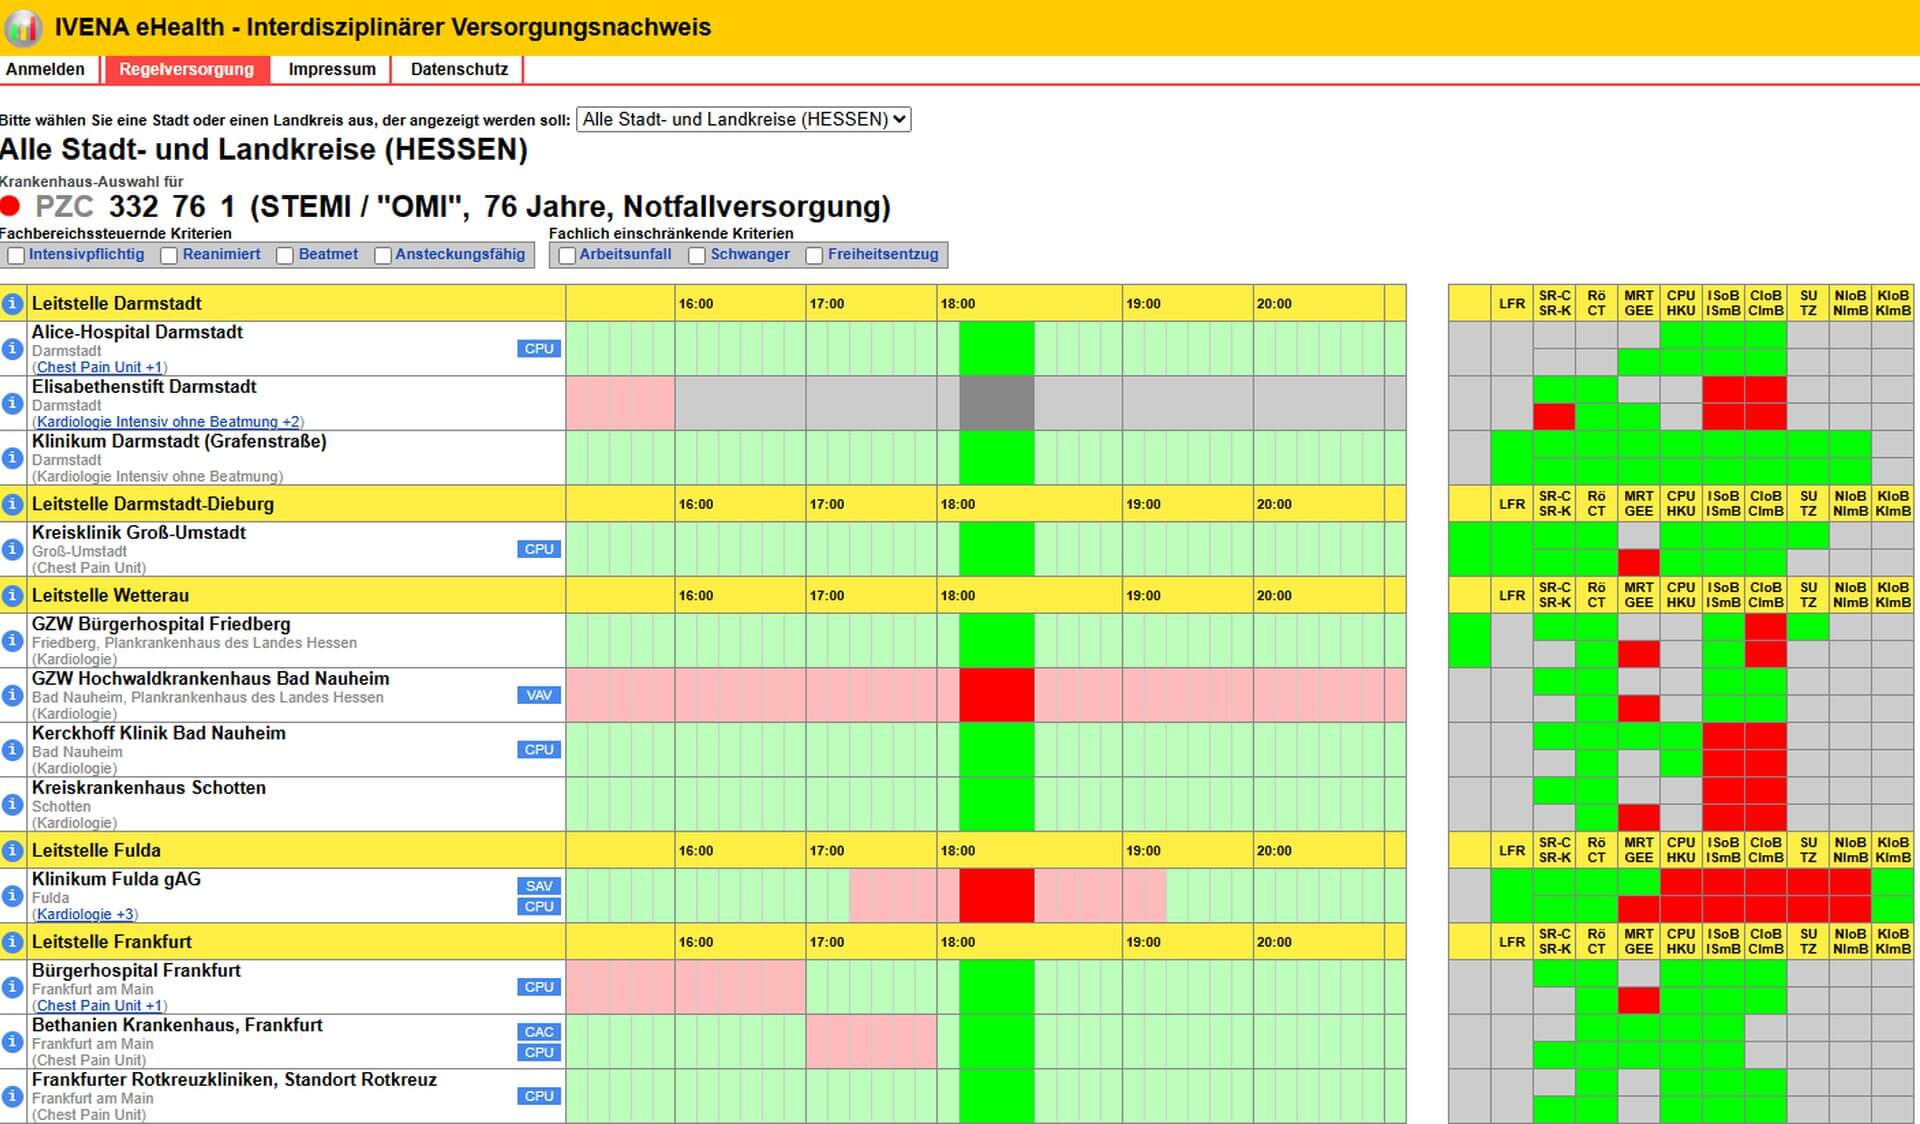Click IVENA eHealth logo icon
This screenshot has width=1920, height=1124.
(22, 27)
